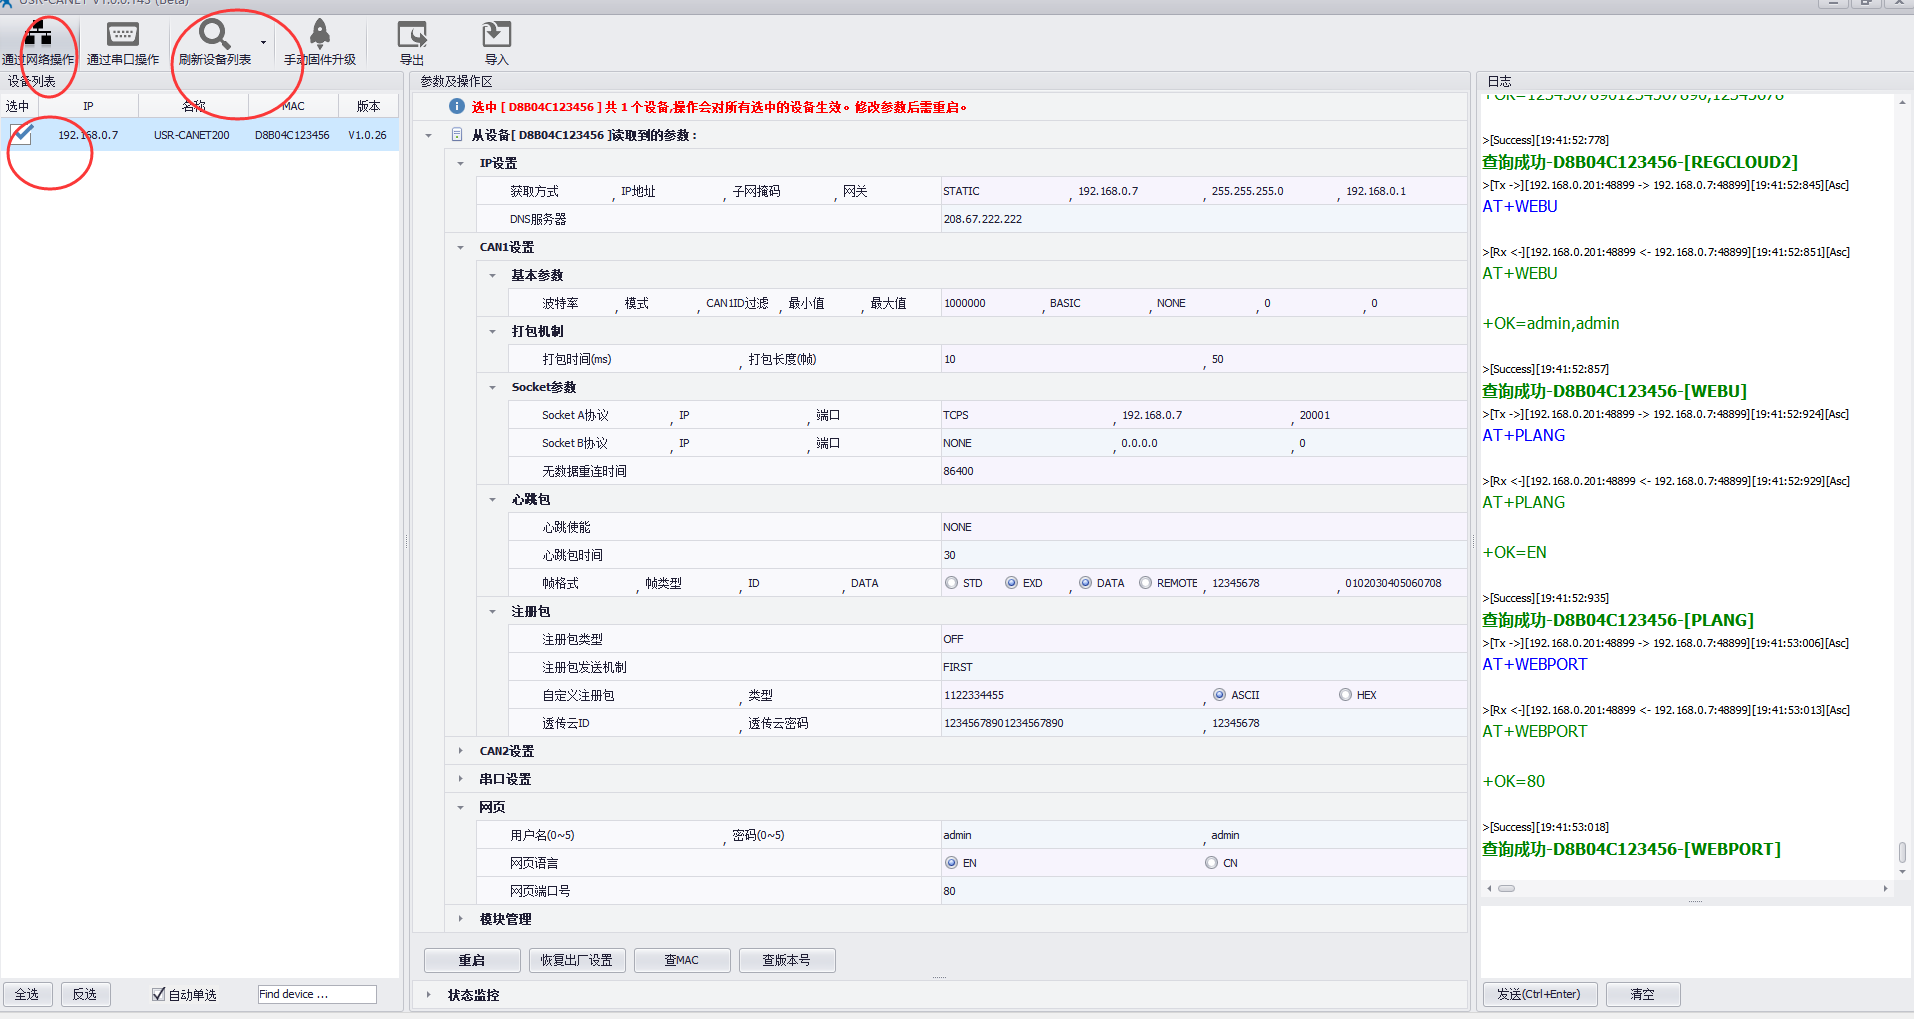Expand the 状态监控 panel

[x=429, y=995]
